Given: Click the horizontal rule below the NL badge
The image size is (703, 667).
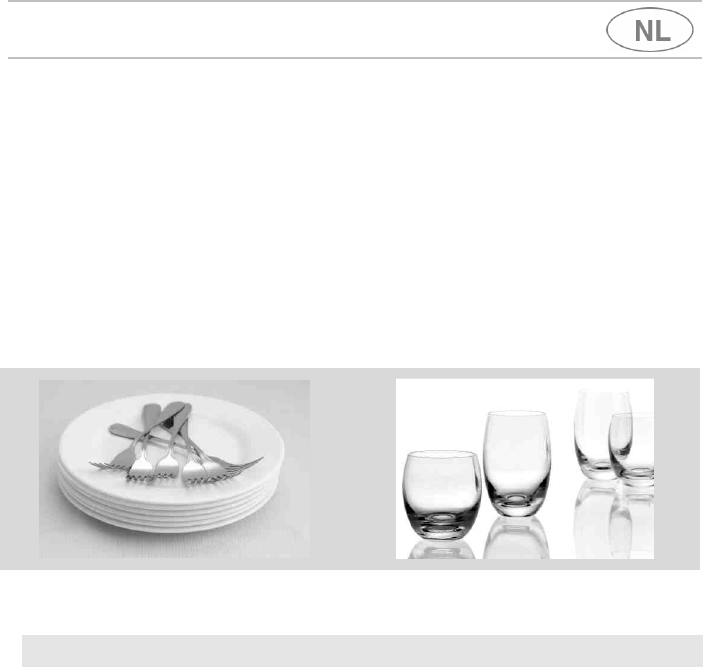Looking at the screenshot, I should (355, 58).
